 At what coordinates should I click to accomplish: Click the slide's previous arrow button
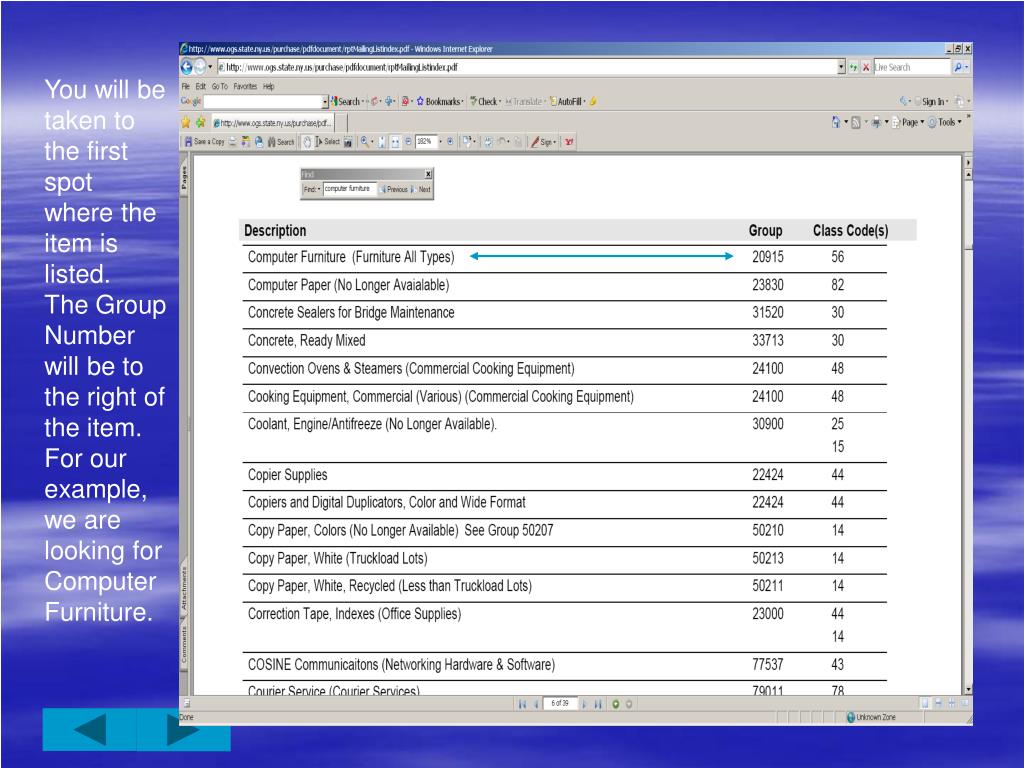click(x=89, y=729)
